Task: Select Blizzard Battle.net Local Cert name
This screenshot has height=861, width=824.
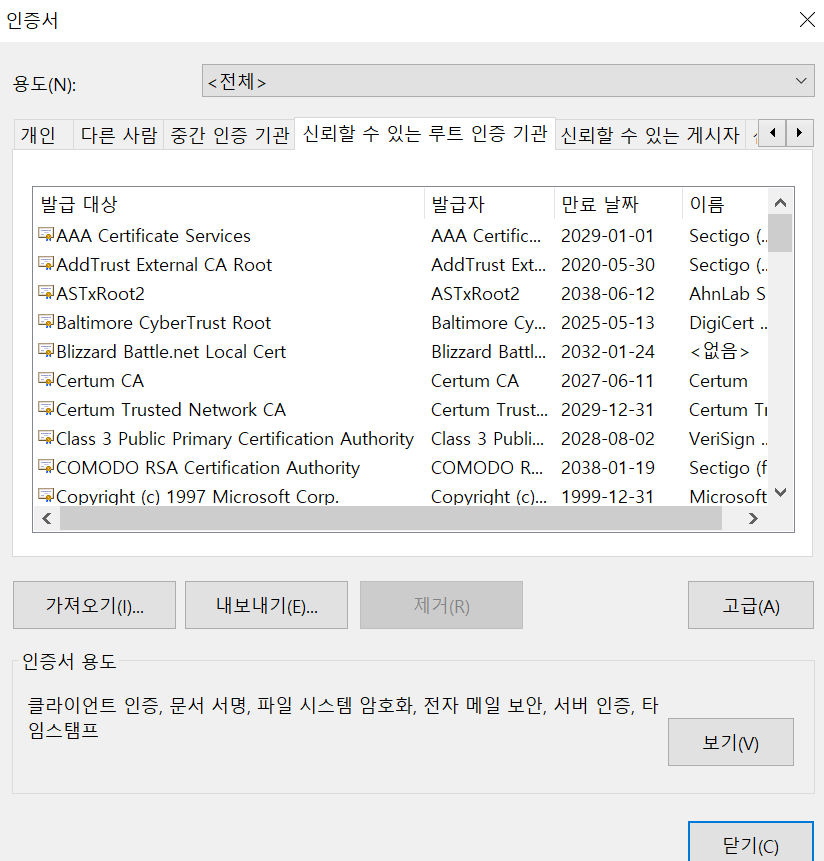Action: tap(171, 352)
